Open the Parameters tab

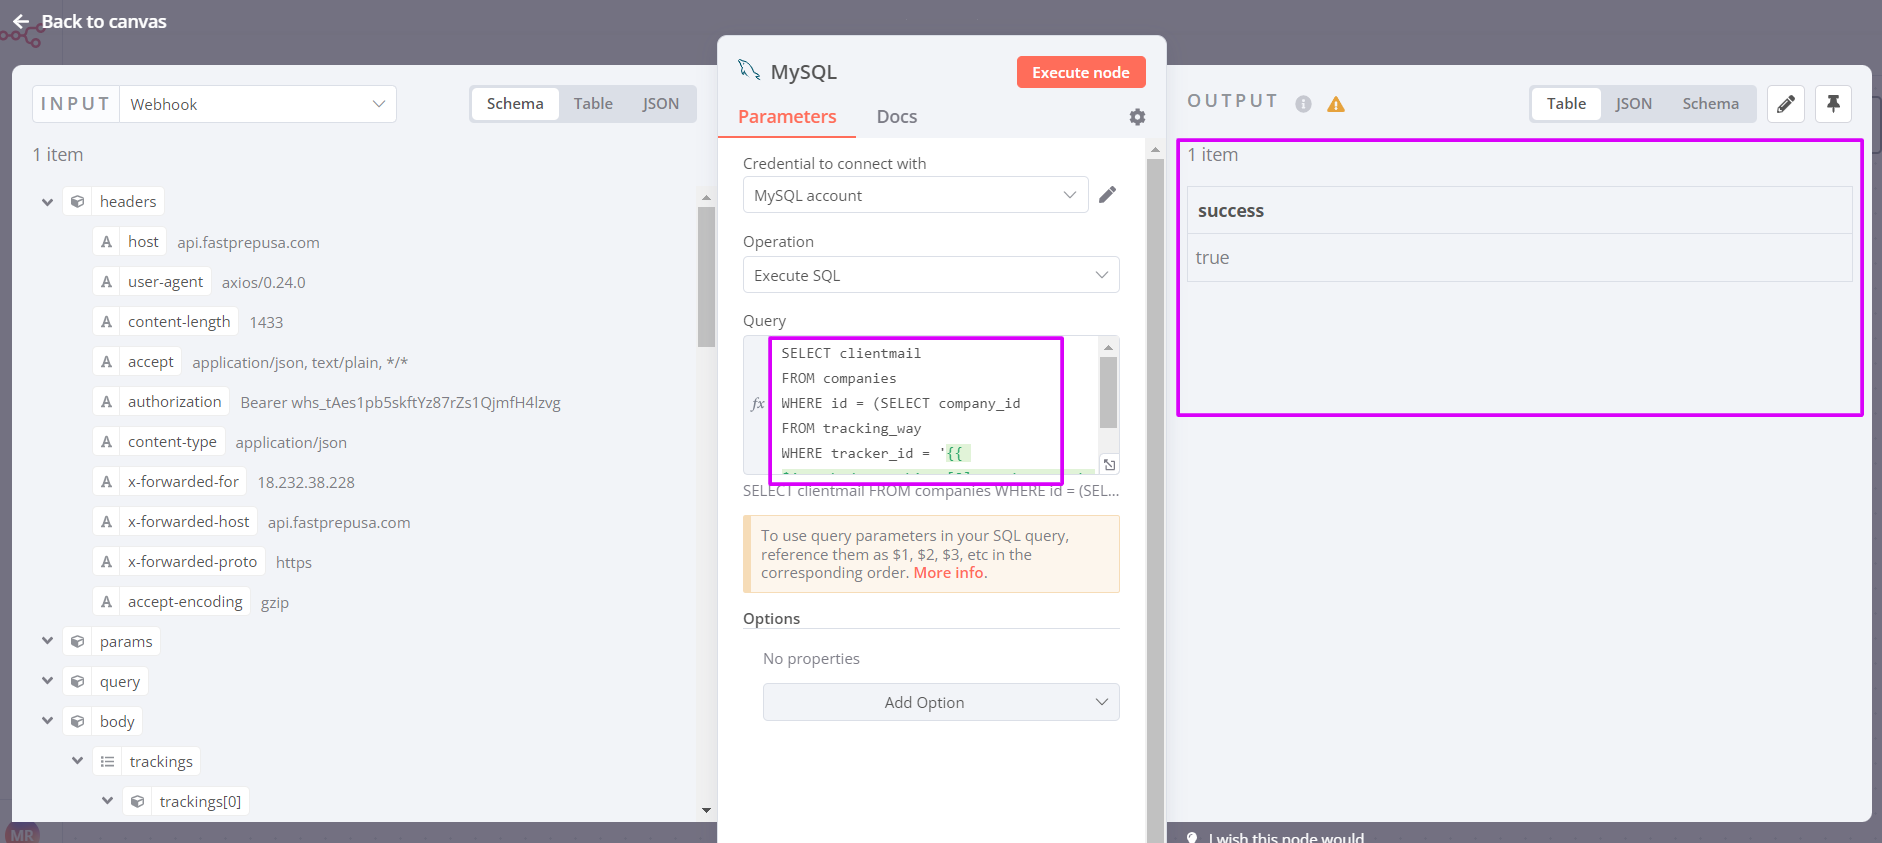(787, 117)
